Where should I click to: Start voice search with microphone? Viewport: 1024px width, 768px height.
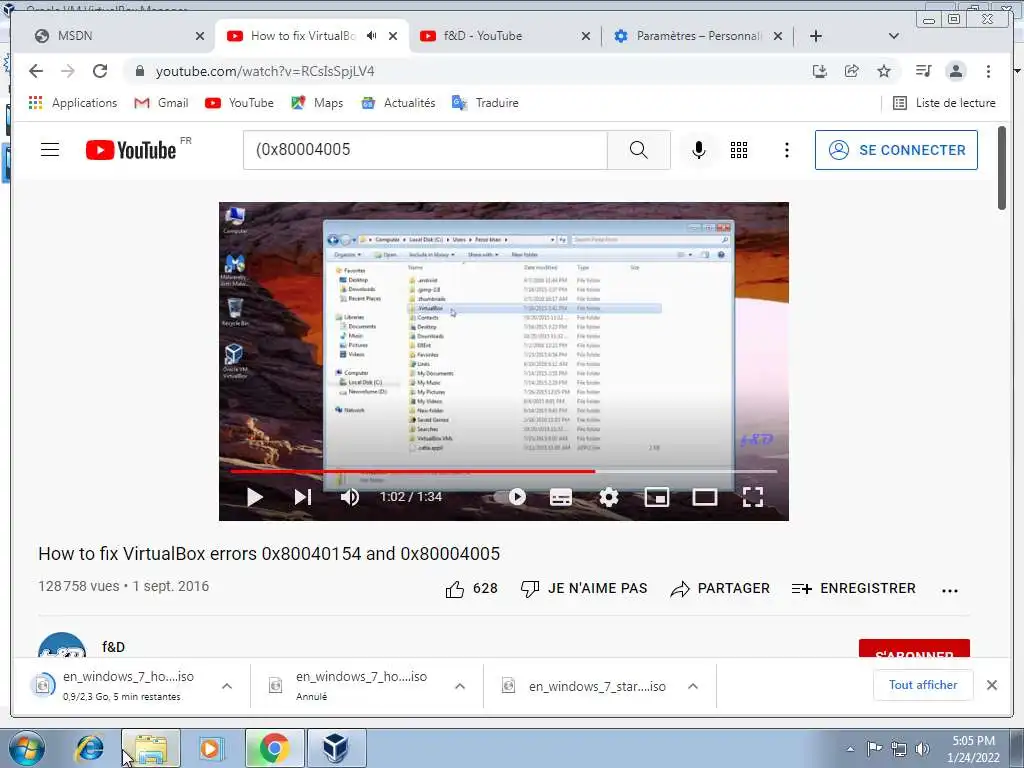[x=698, y=150]
